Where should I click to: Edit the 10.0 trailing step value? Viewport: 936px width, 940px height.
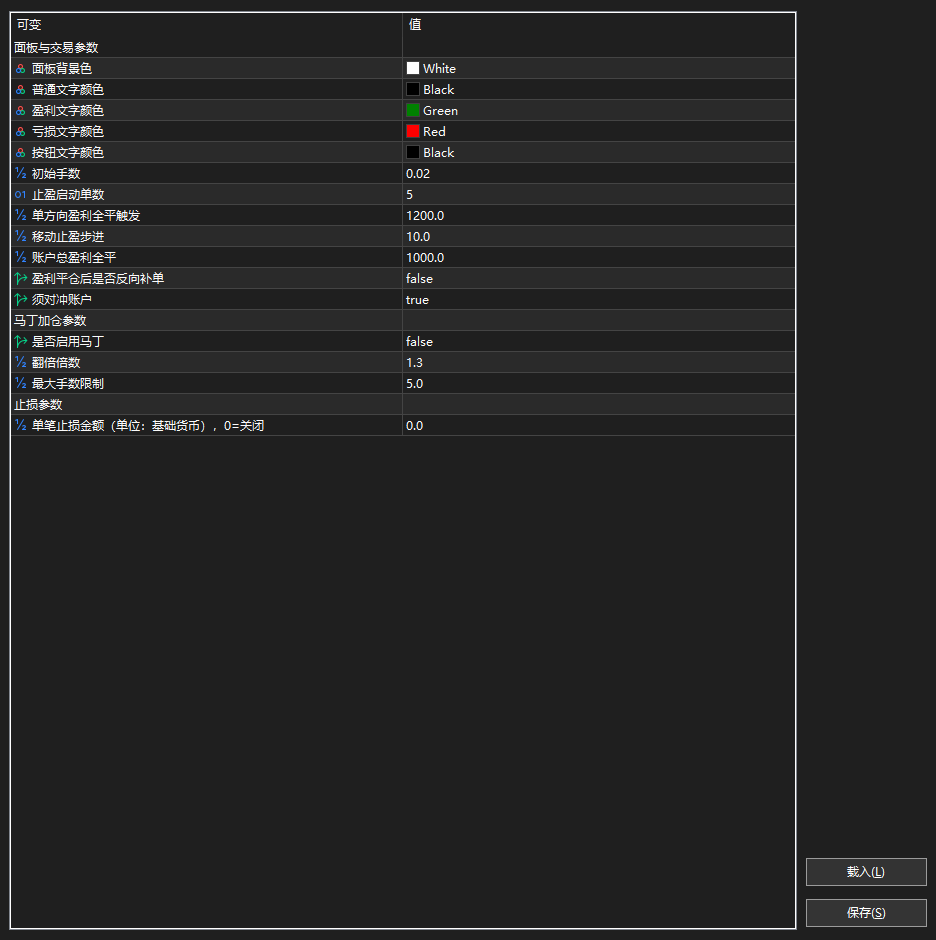coord(598,237)
